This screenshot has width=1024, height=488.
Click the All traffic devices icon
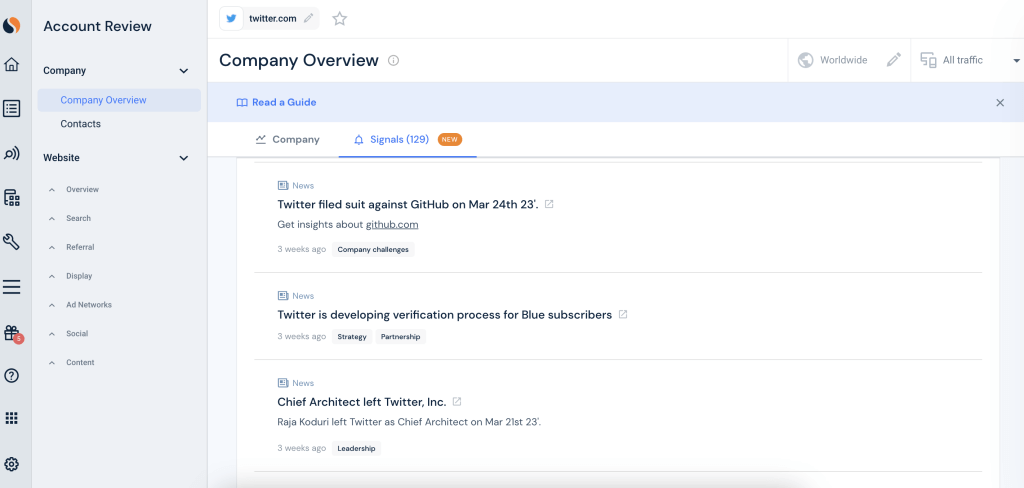[928, 60]
